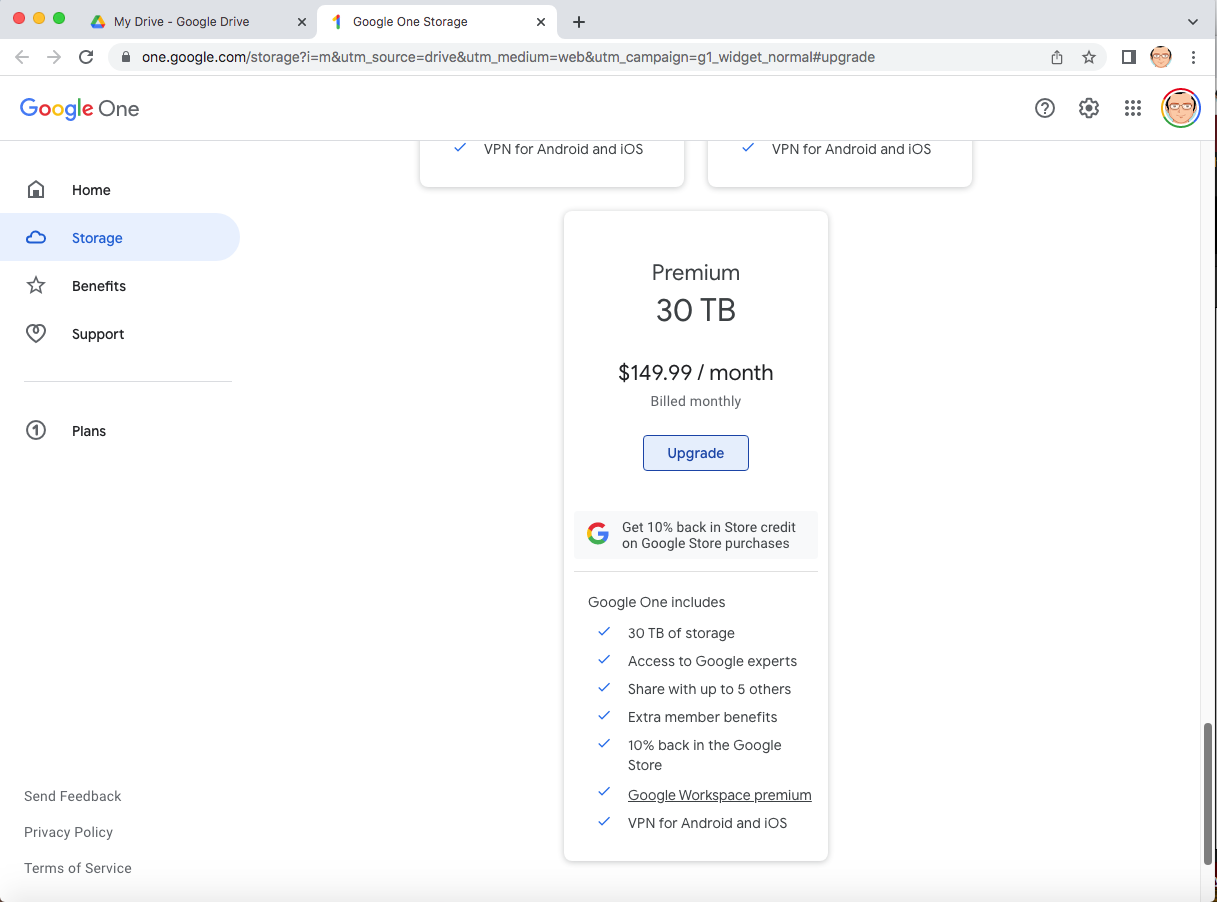Screen dimensions: 1217x902
Task: Switch to the My Drive - Google Drive tab
Action: pos(181,22)
